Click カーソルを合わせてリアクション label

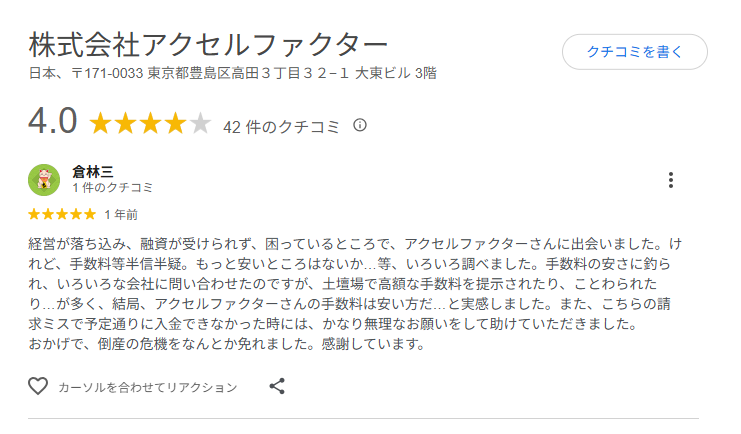[148, 387]
